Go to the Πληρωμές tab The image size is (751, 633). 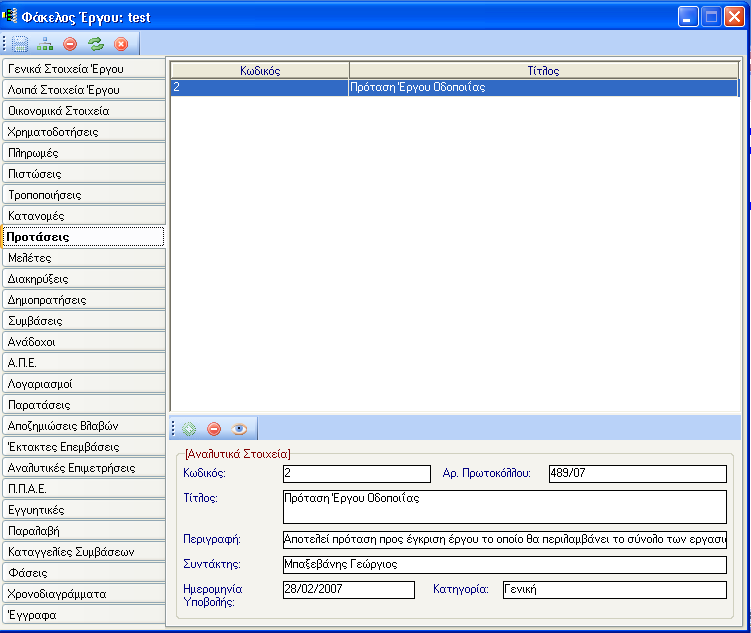(x=84, y=153)
